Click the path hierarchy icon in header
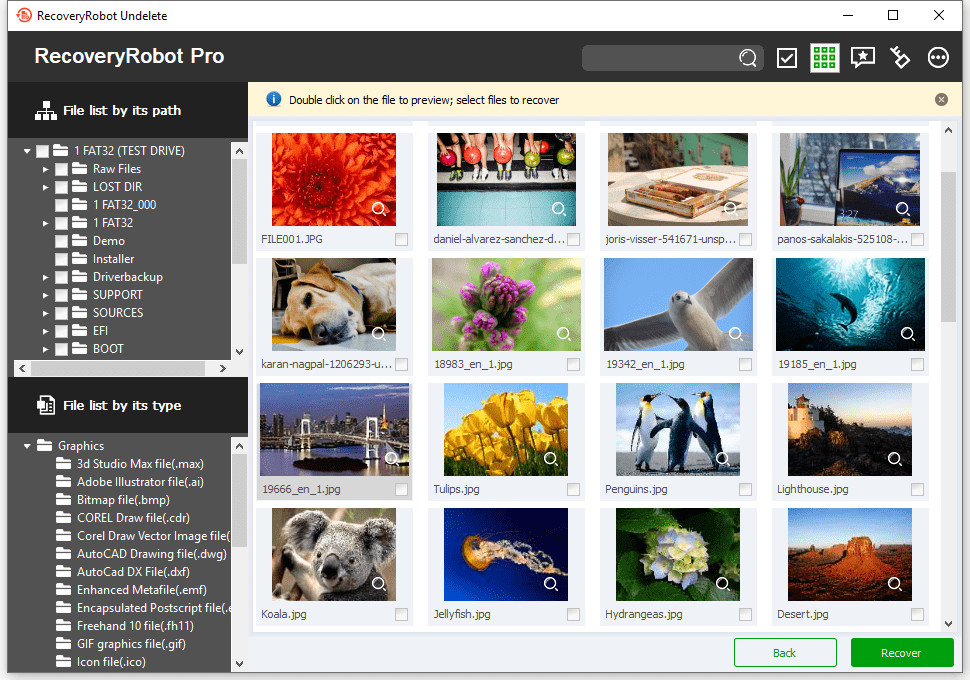The image size is (970, 680). tap(46, 111)
